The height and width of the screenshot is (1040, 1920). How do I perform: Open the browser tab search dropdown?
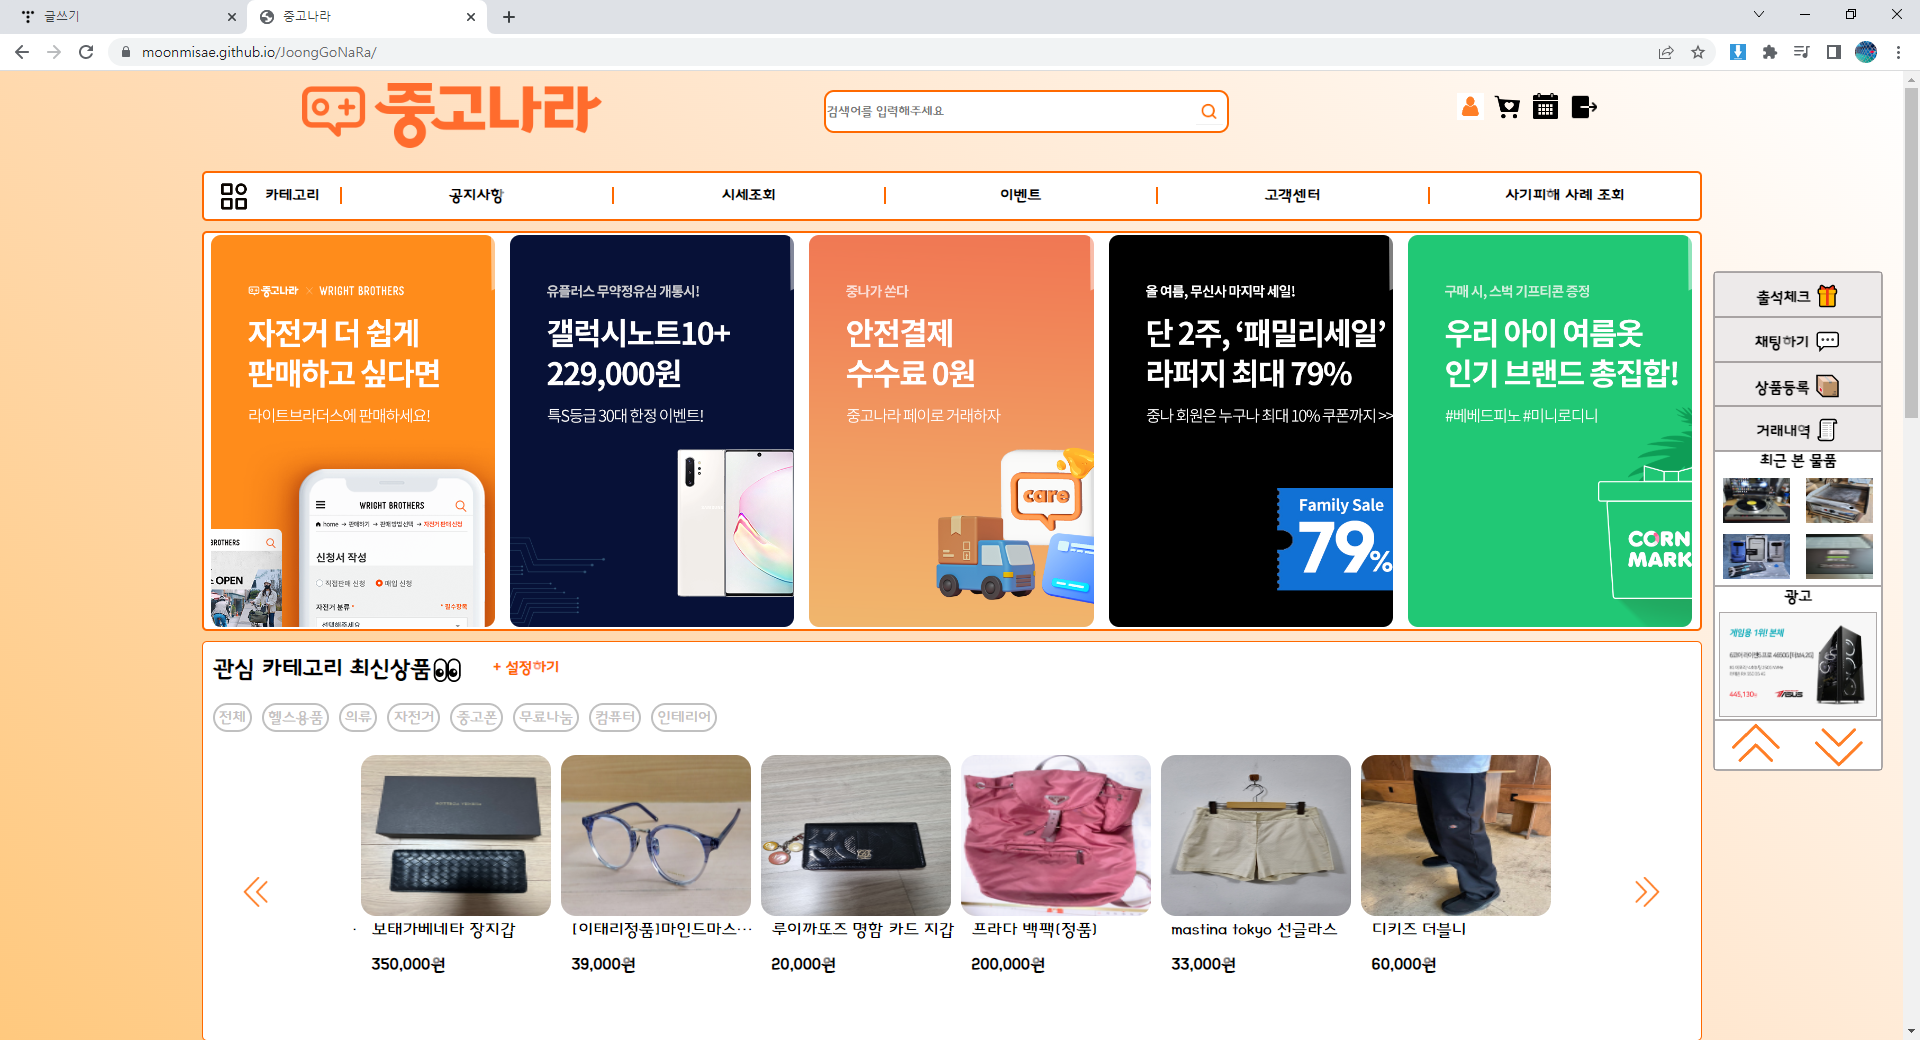pyautogui.click(x=1759, y=15)
